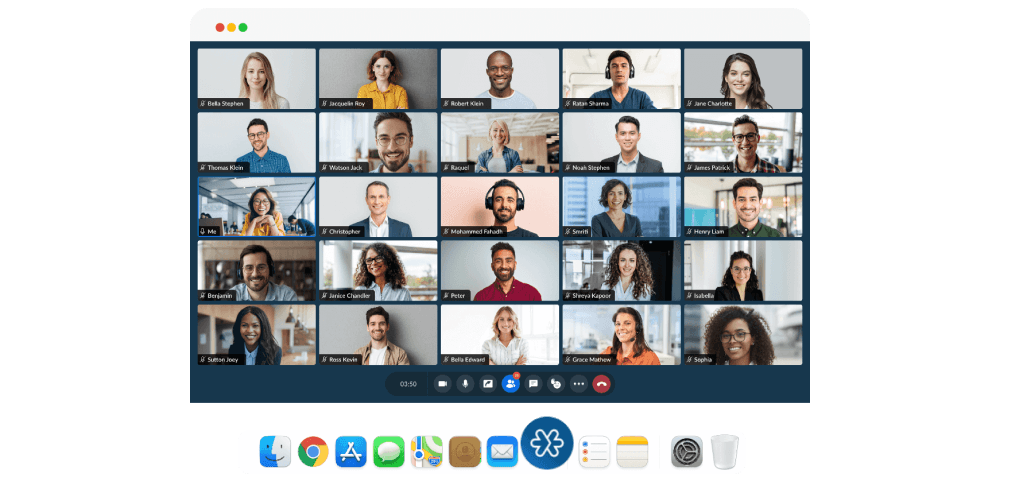1009x485 pixels.
Task: Open System Preferences from the dock
Action: (687, 452)
